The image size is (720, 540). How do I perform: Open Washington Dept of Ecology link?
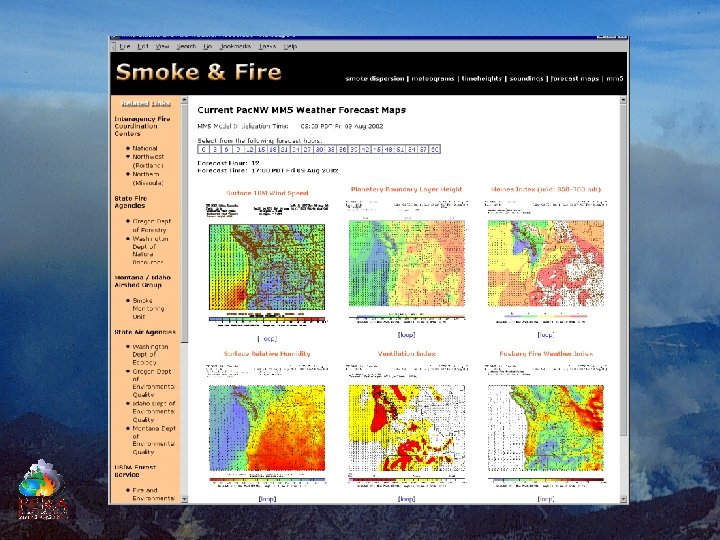tap(150, 354)
